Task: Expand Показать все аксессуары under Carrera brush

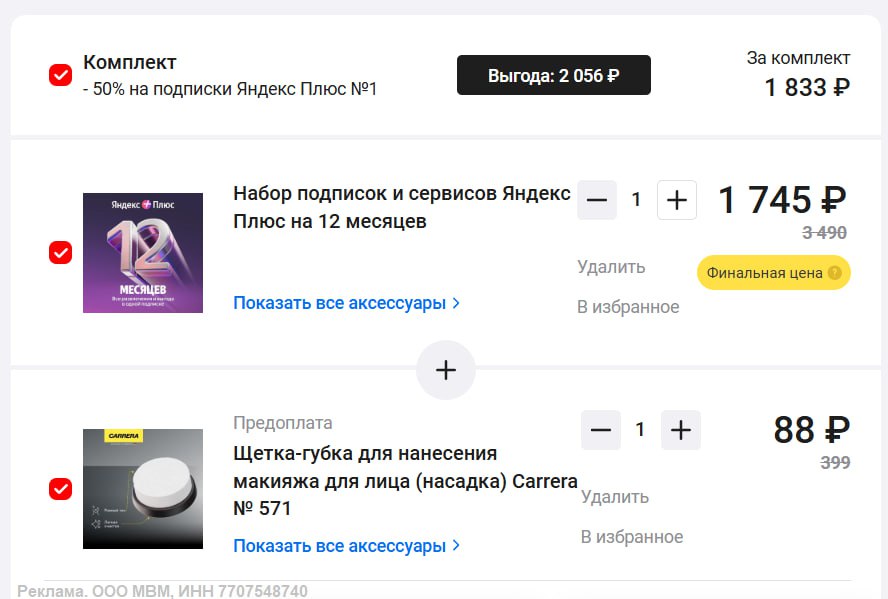Action: (346, 546)
